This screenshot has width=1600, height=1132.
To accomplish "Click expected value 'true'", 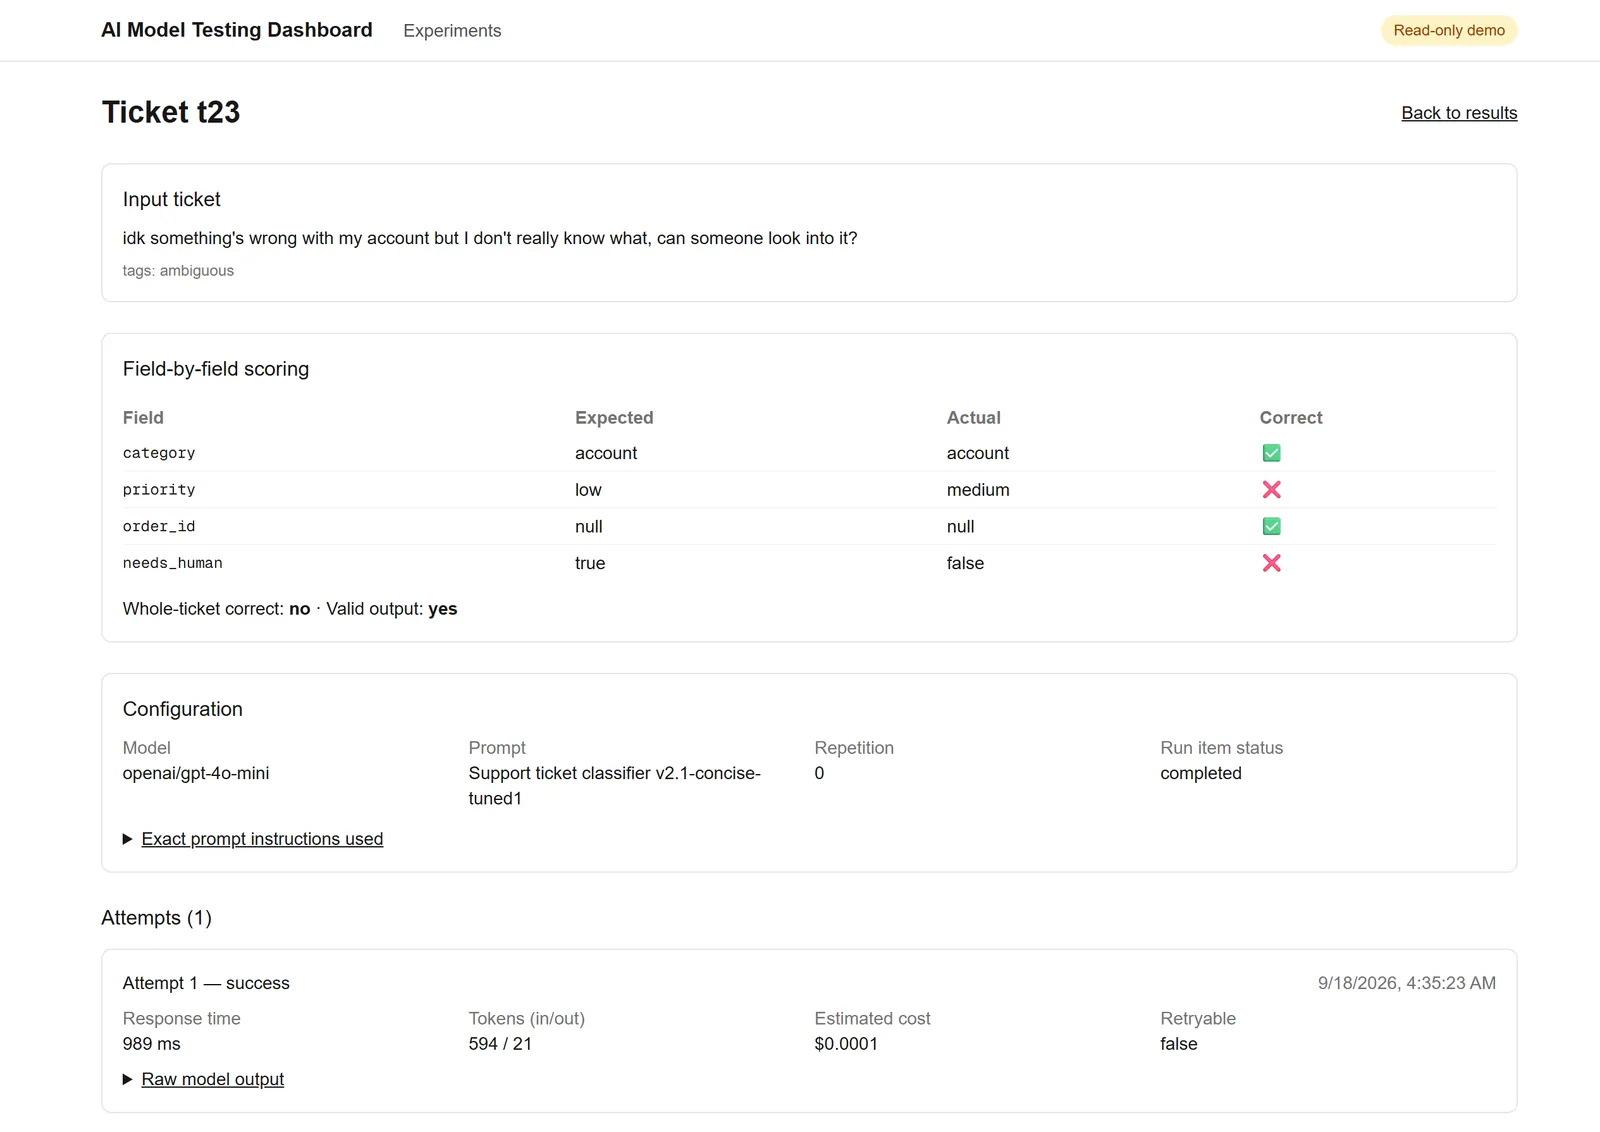I will point(590,563).
